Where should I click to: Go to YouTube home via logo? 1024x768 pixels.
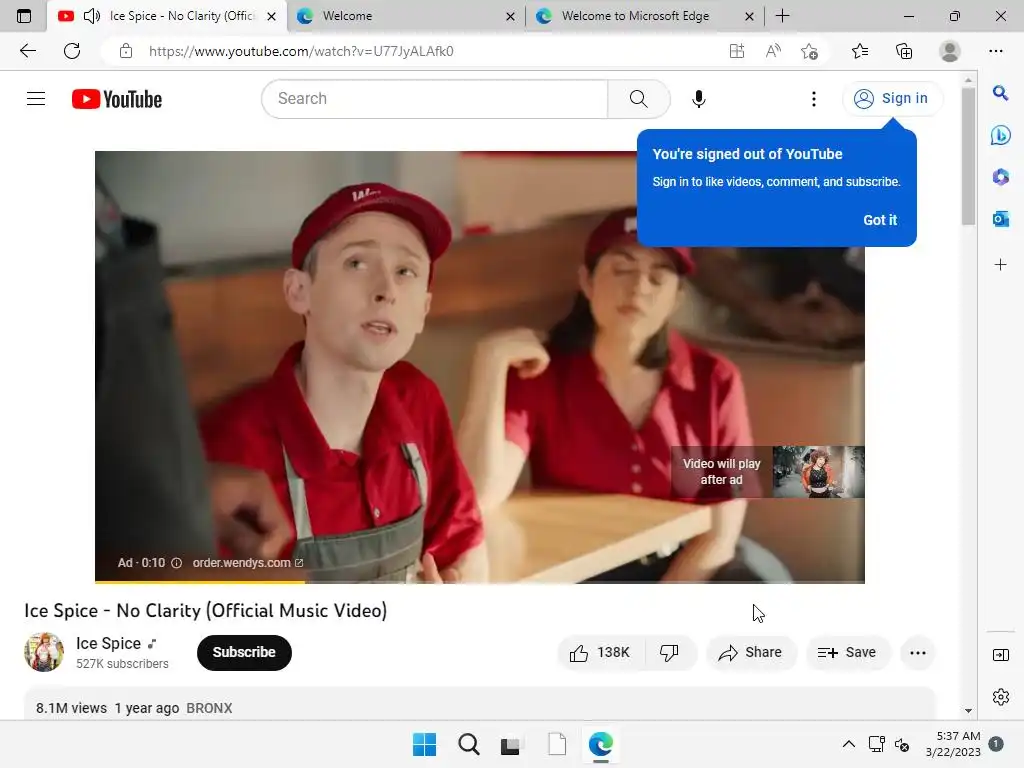tap(117, 99)
